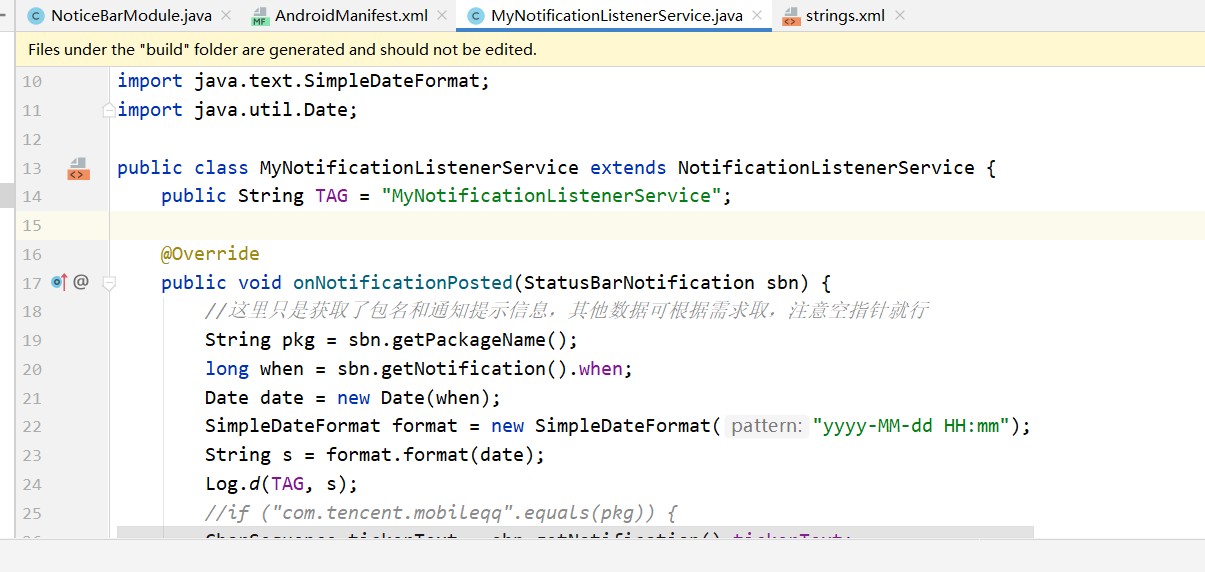
Task: Click the "pattern:" parameter hint
Action: click(x=765, y=427)
